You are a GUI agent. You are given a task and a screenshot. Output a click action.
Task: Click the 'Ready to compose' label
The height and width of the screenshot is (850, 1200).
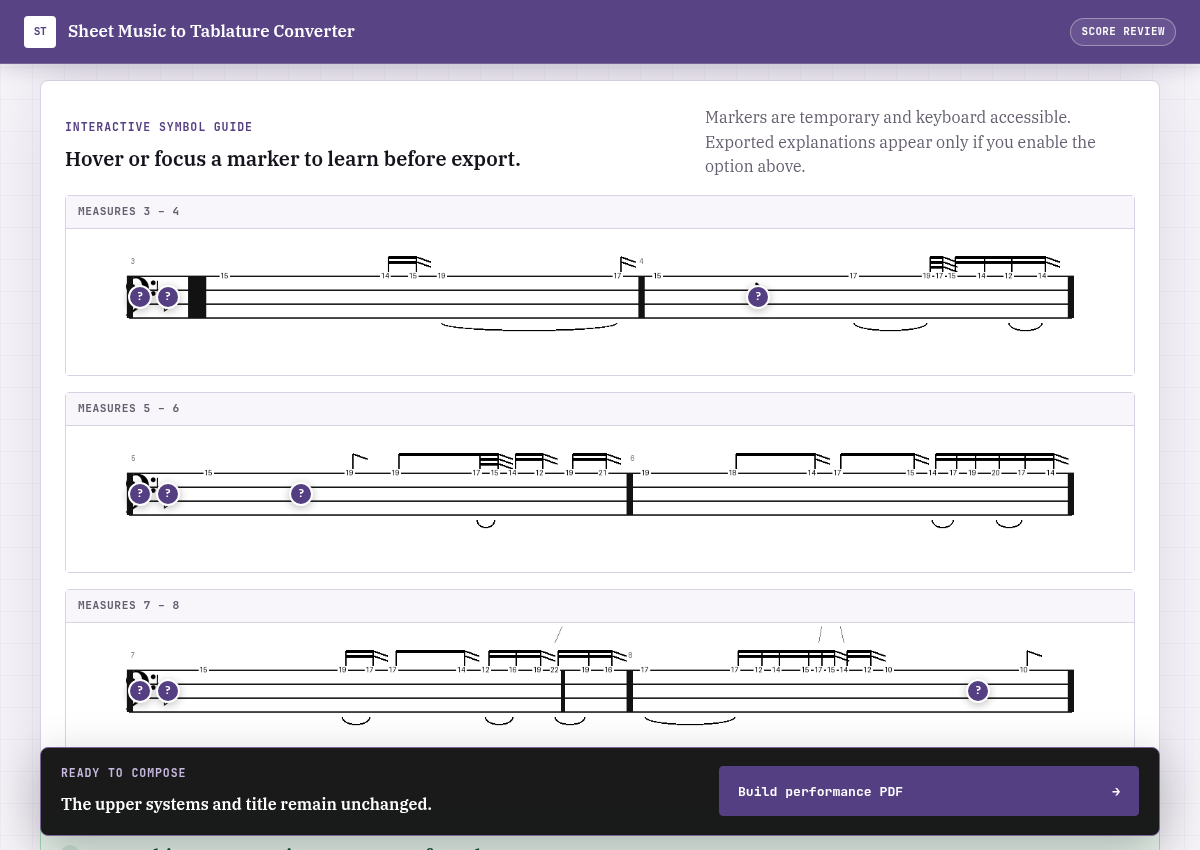coord(123,773)
